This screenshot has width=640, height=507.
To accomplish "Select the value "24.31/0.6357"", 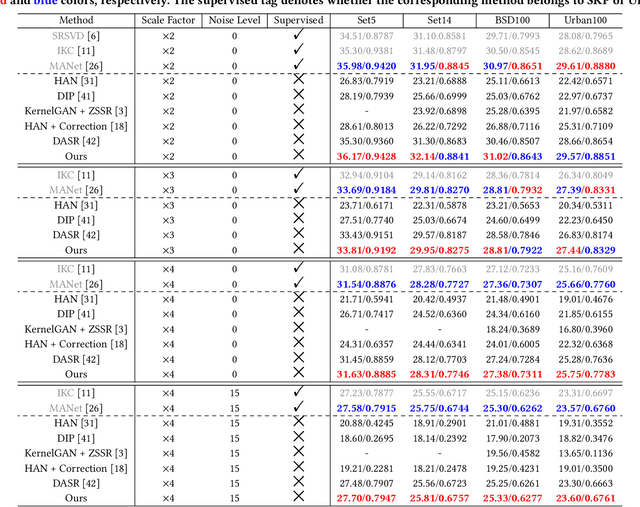I will (x=367, y=345).
